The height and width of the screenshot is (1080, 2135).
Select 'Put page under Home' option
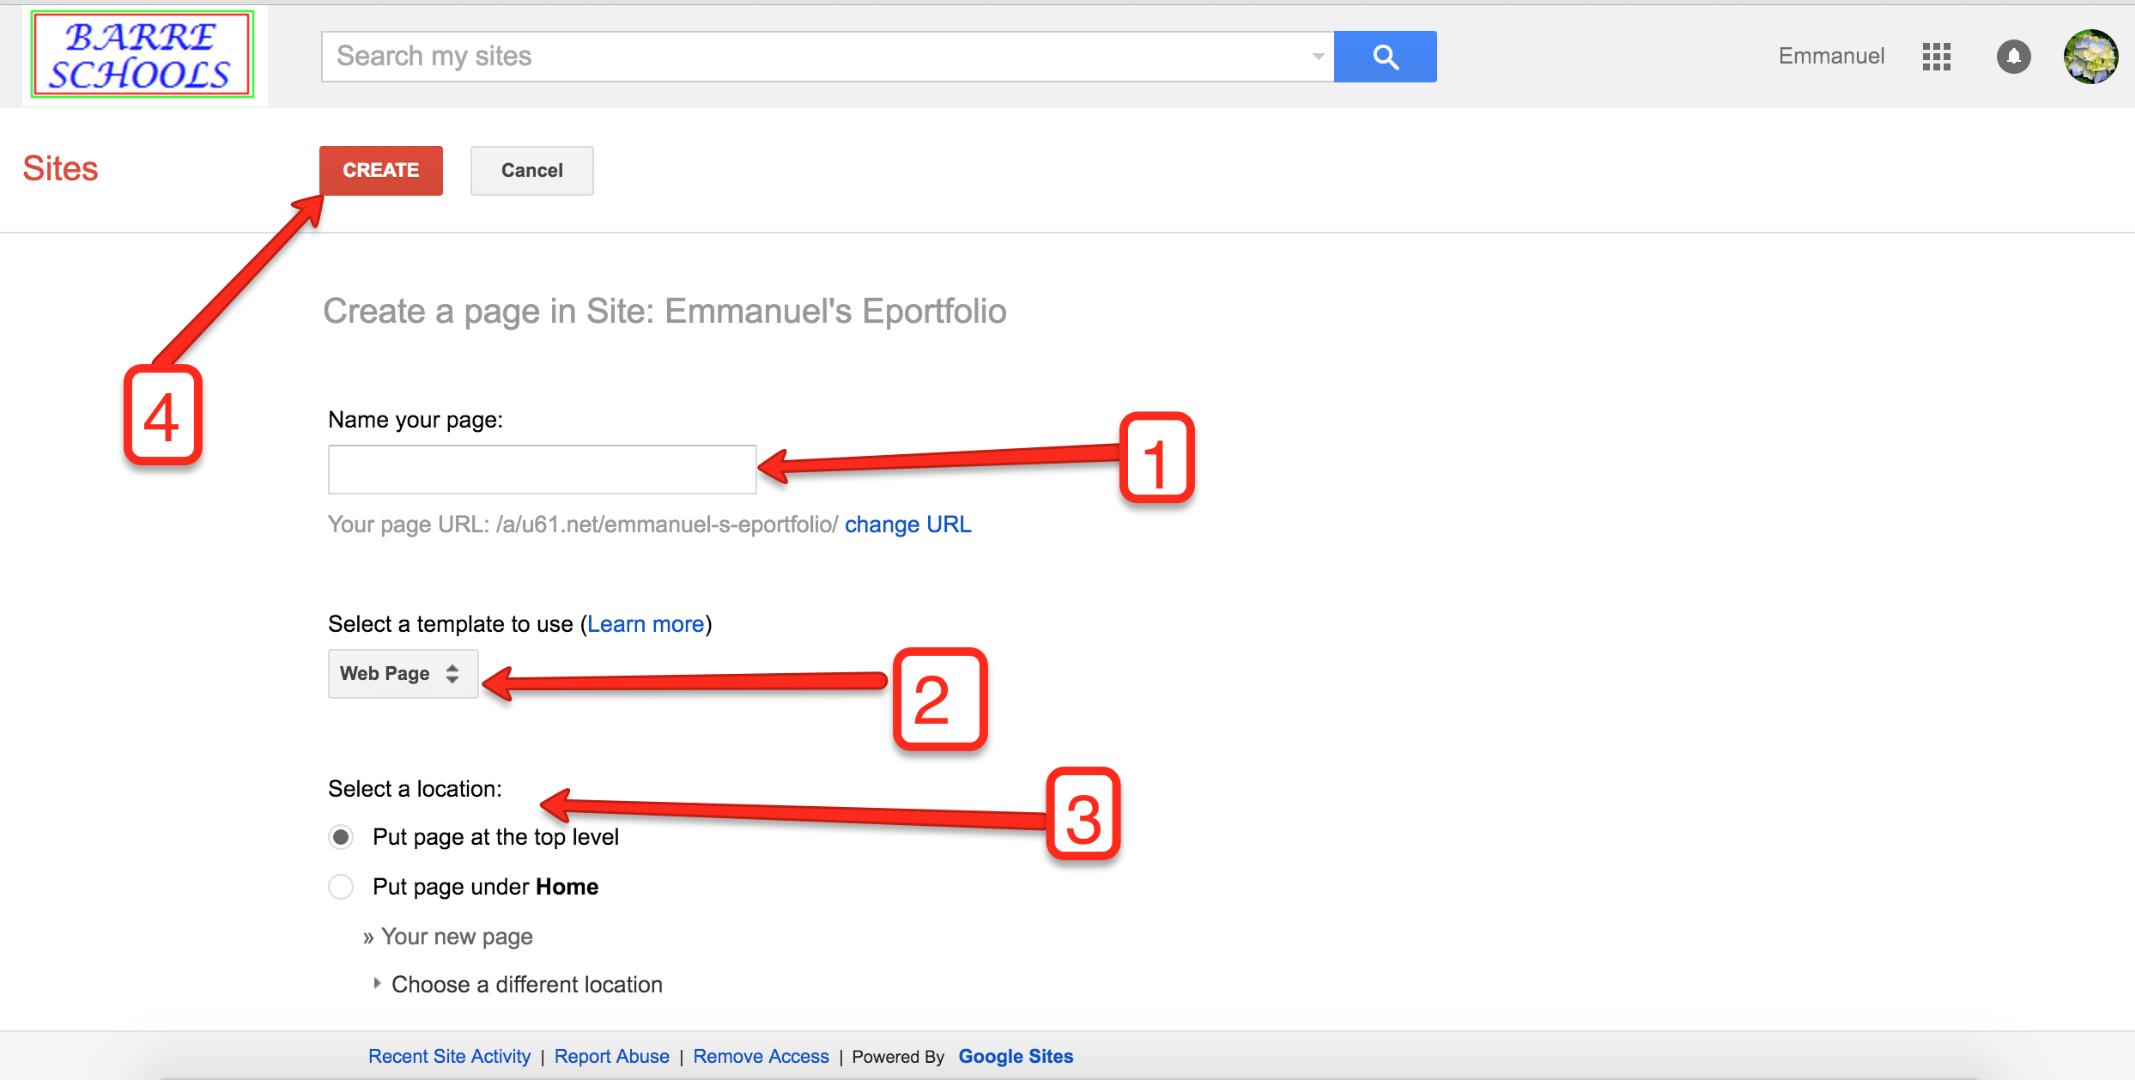click(x=341, y=887)
